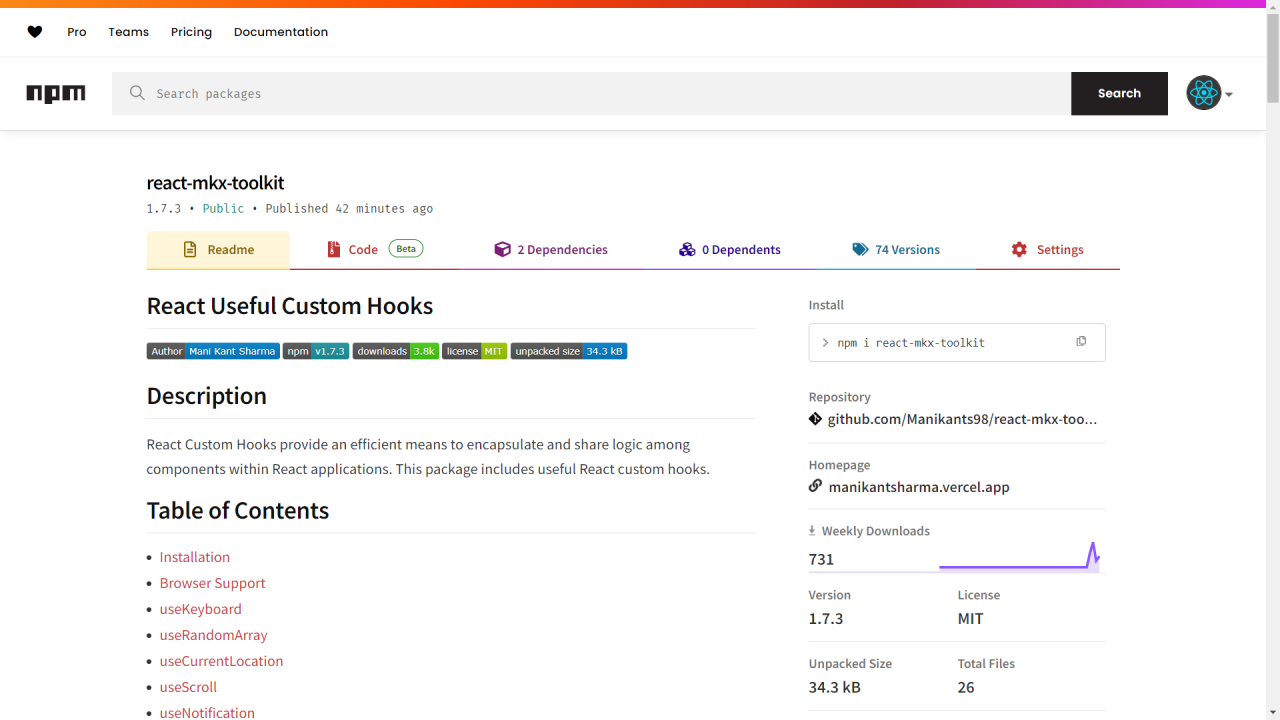1280x720 pixels.
Task: Click the homepage link chain icon
Action: 816,487
